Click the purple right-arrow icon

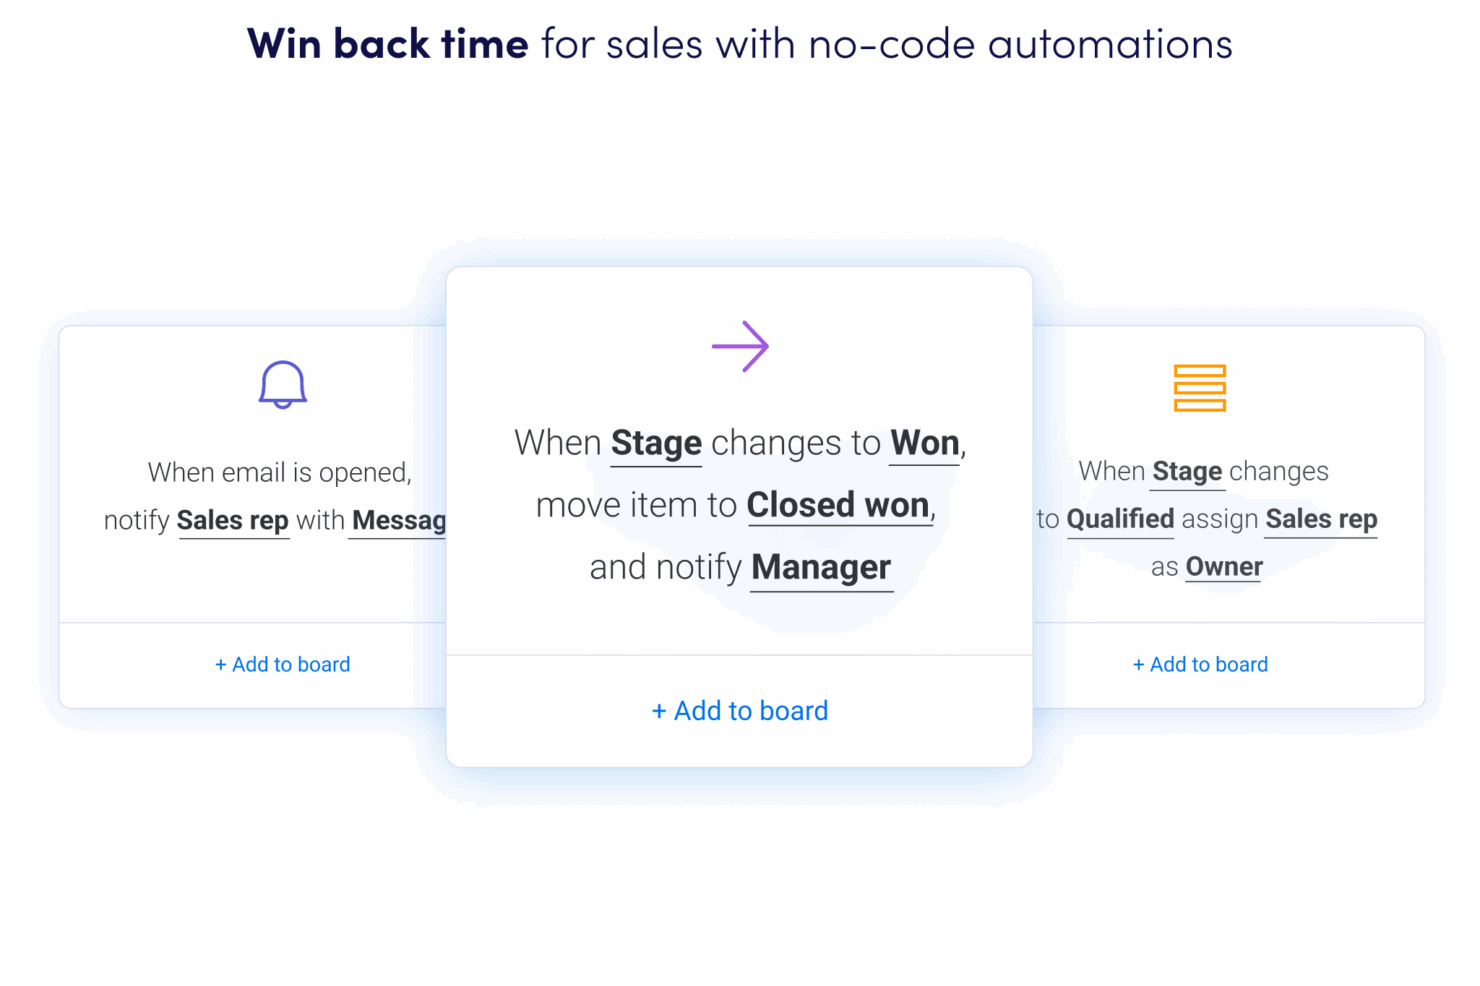[740, 347]
